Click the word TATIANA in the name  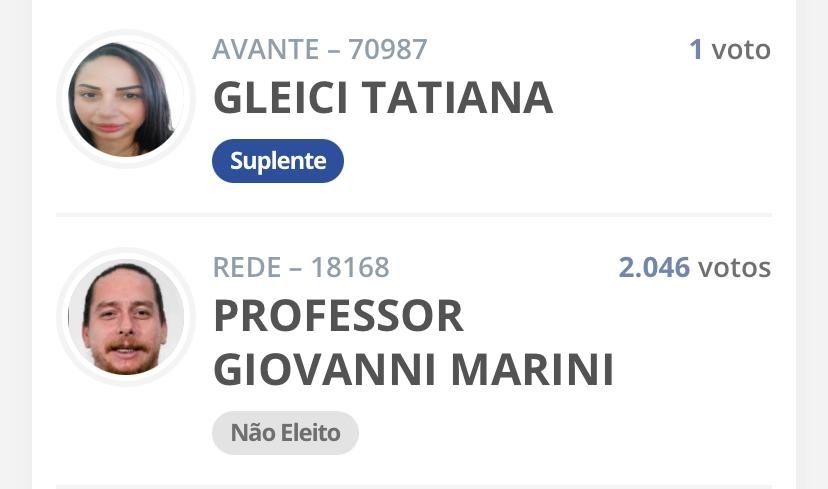[x=457, y=98]
